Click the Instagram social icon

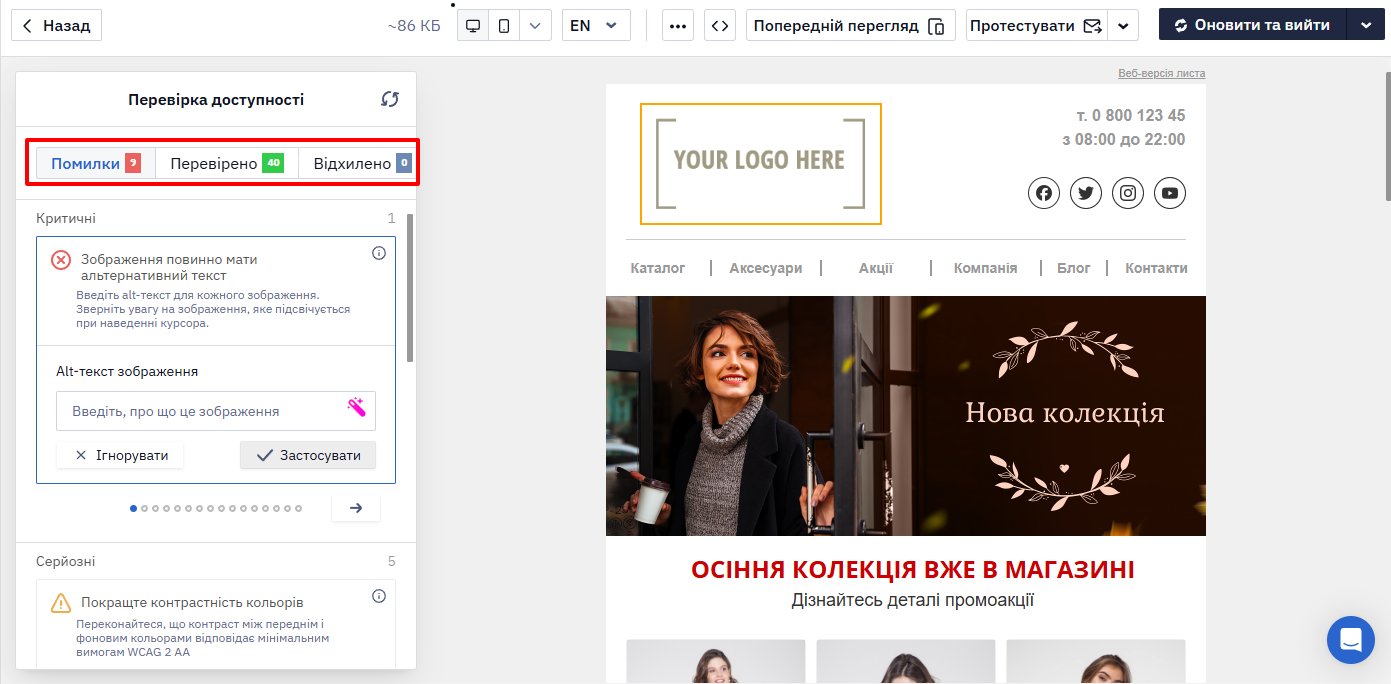click(1128, 193)
